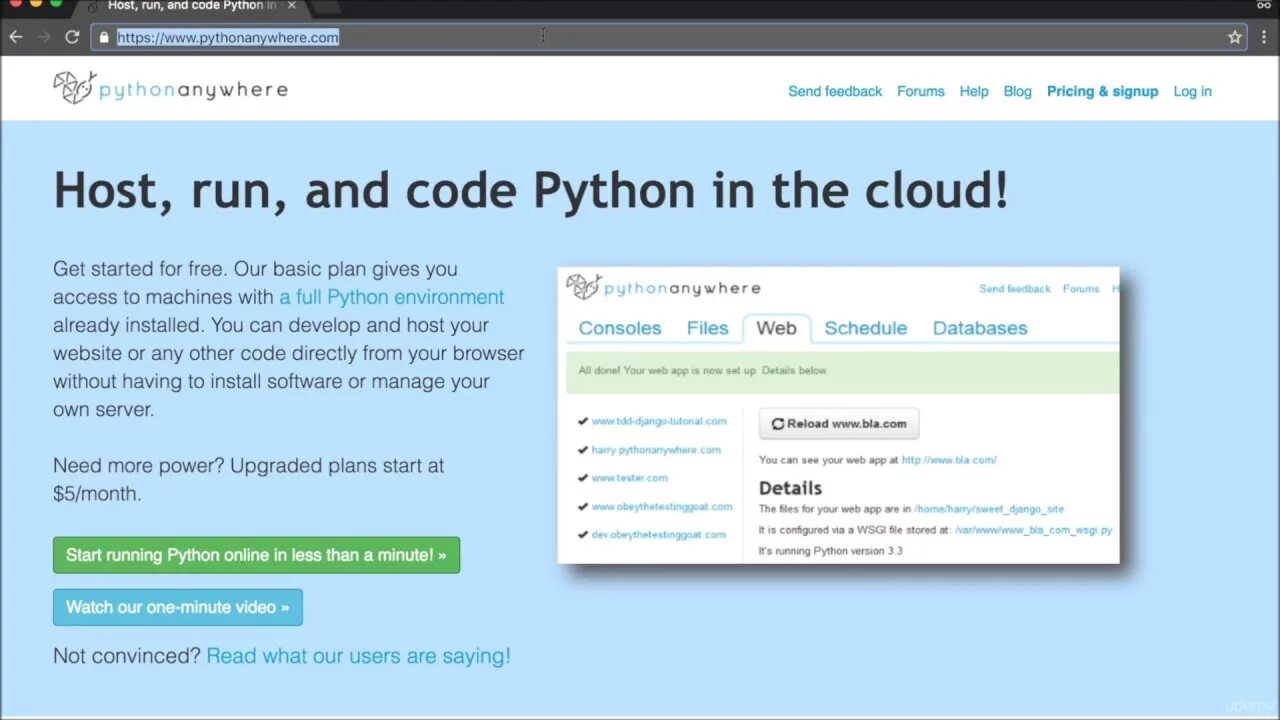This screenshot has width=1280, height=720.
Task: Click Reload www.bla.com button in preview
Action: [x=838, y=423]
